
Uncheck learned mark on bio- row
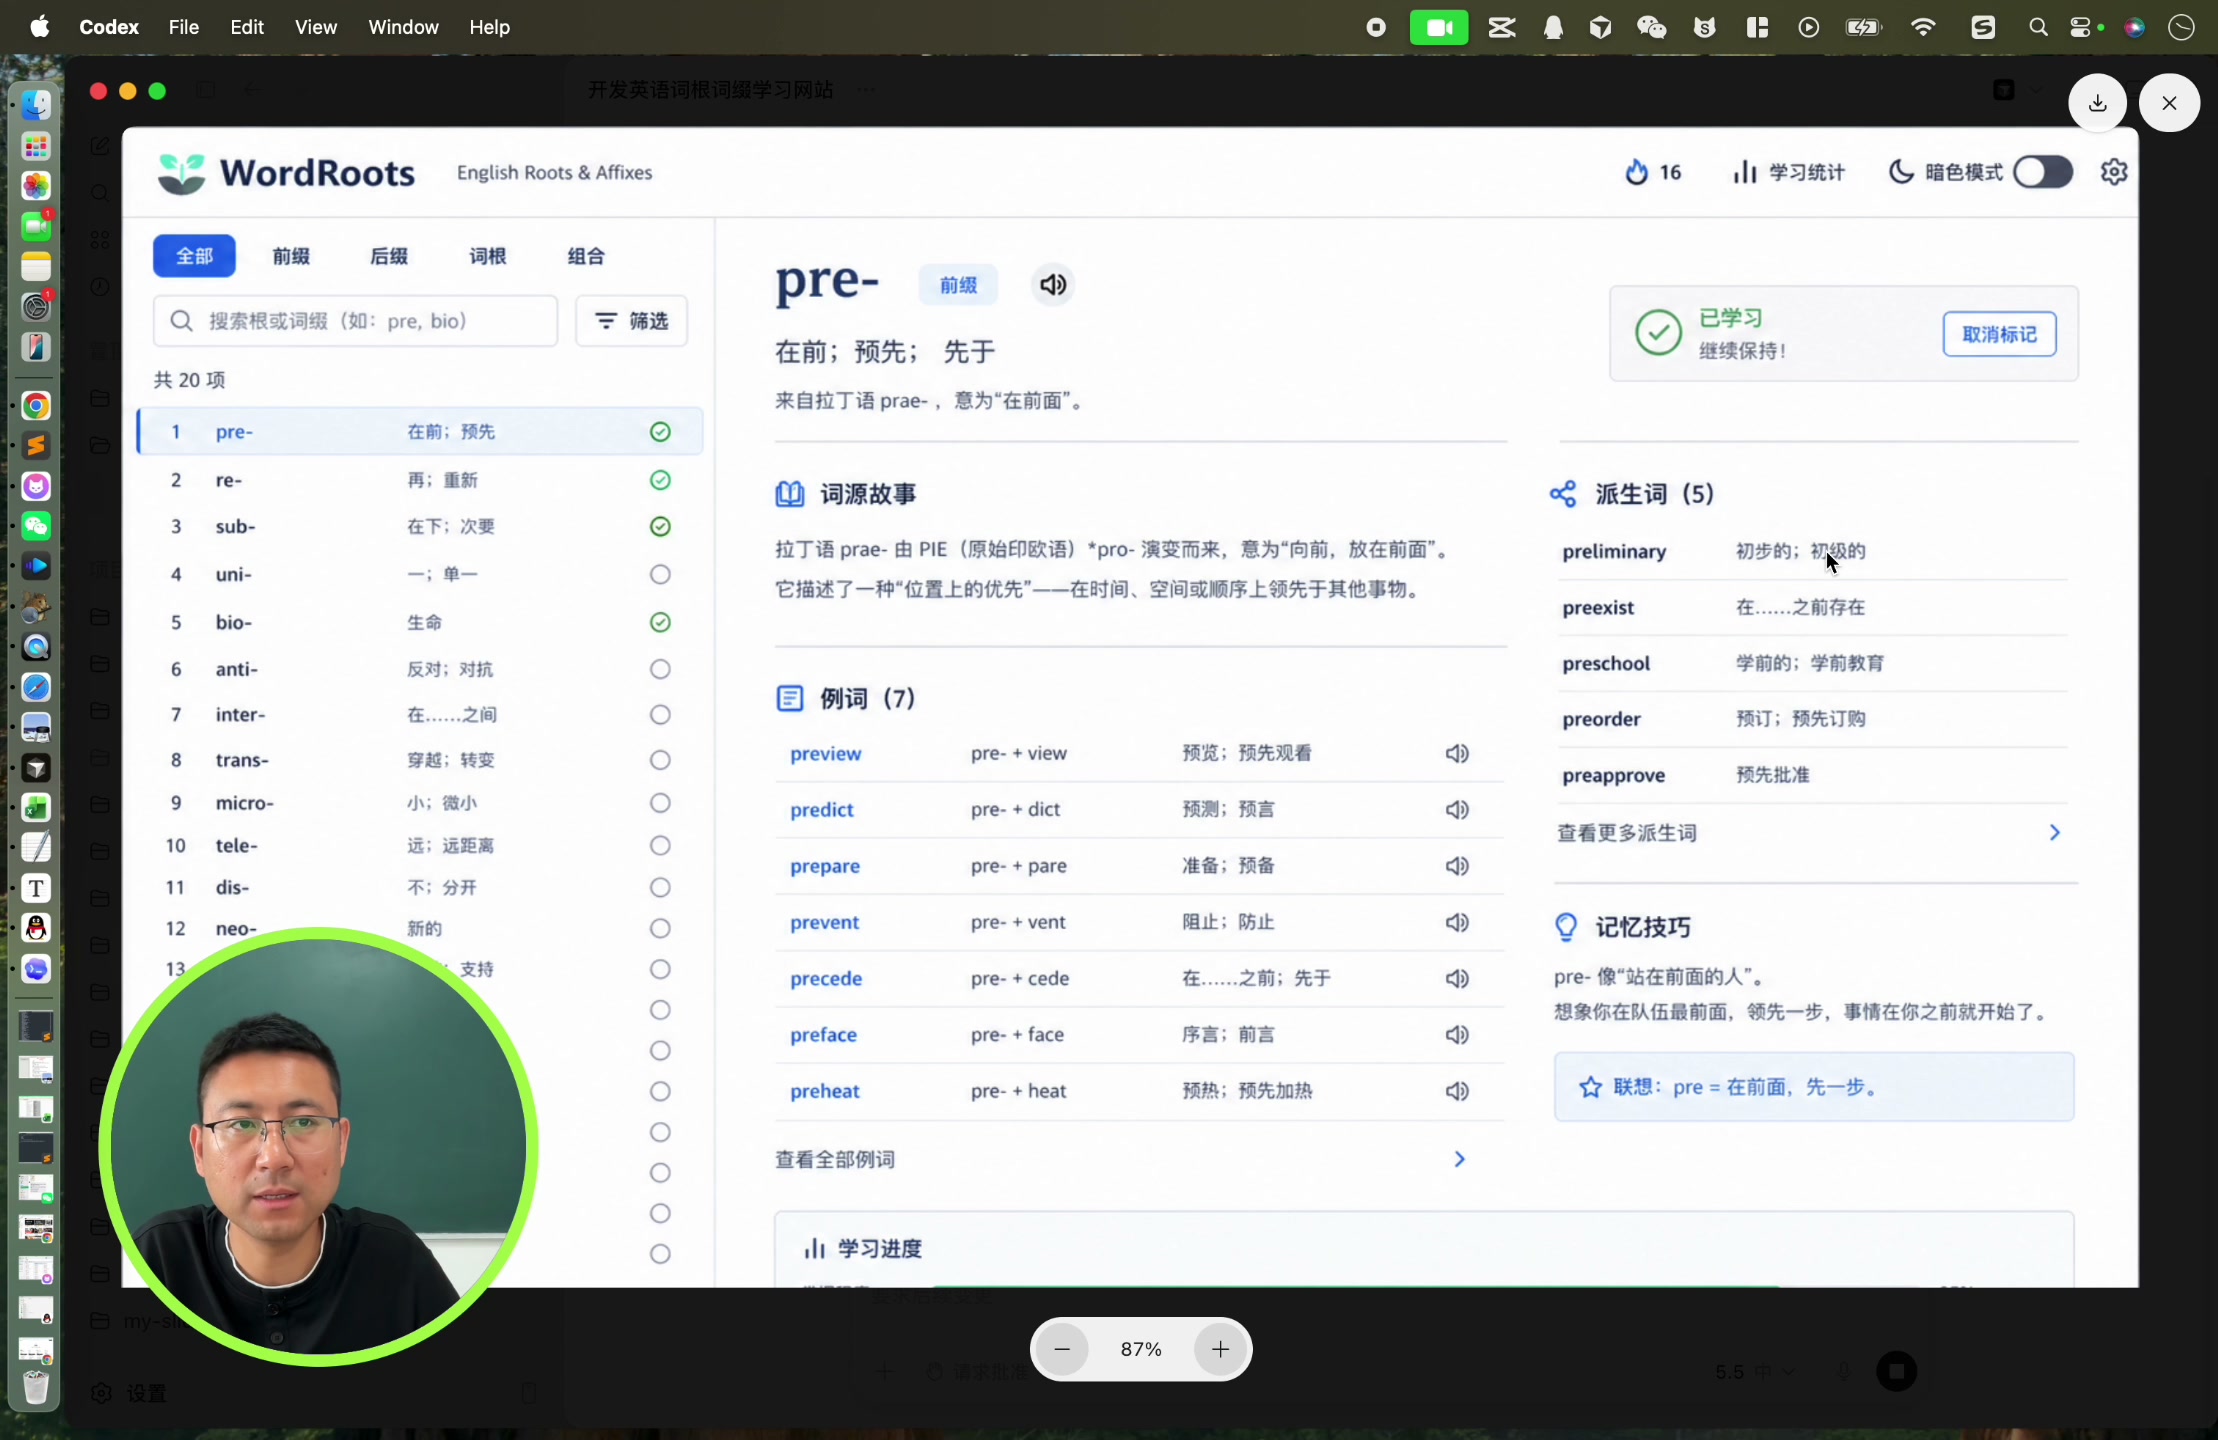pyautogui.click(x=660, y=622)
